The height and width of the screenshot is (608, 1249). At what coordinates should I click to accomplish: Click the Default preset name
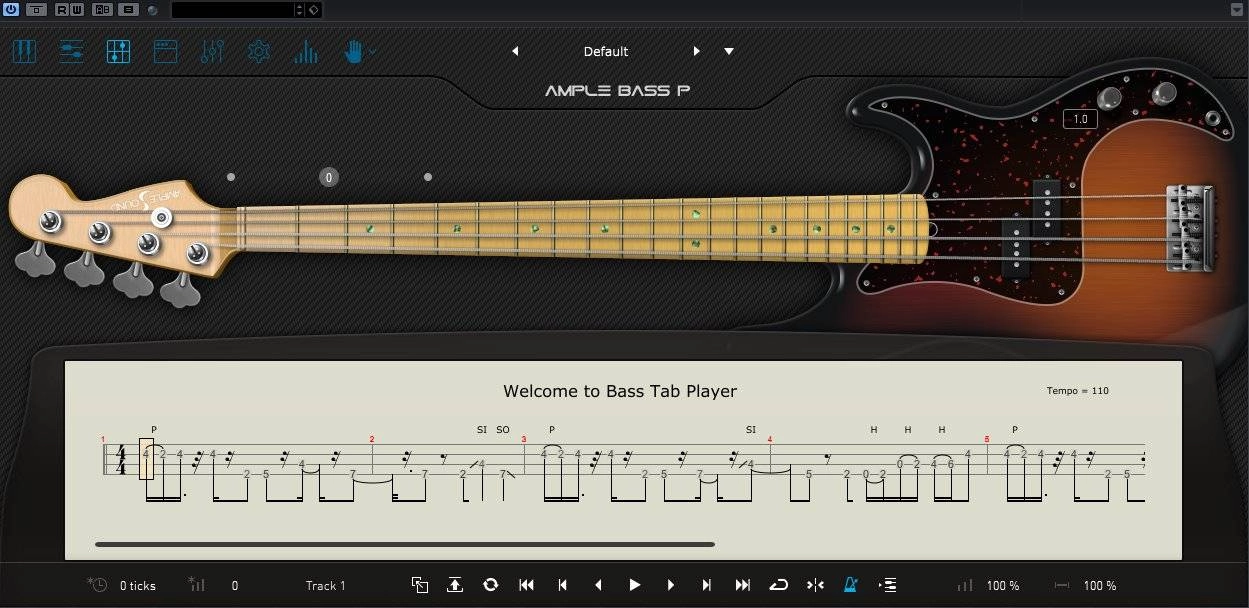(x=606, y=51)
